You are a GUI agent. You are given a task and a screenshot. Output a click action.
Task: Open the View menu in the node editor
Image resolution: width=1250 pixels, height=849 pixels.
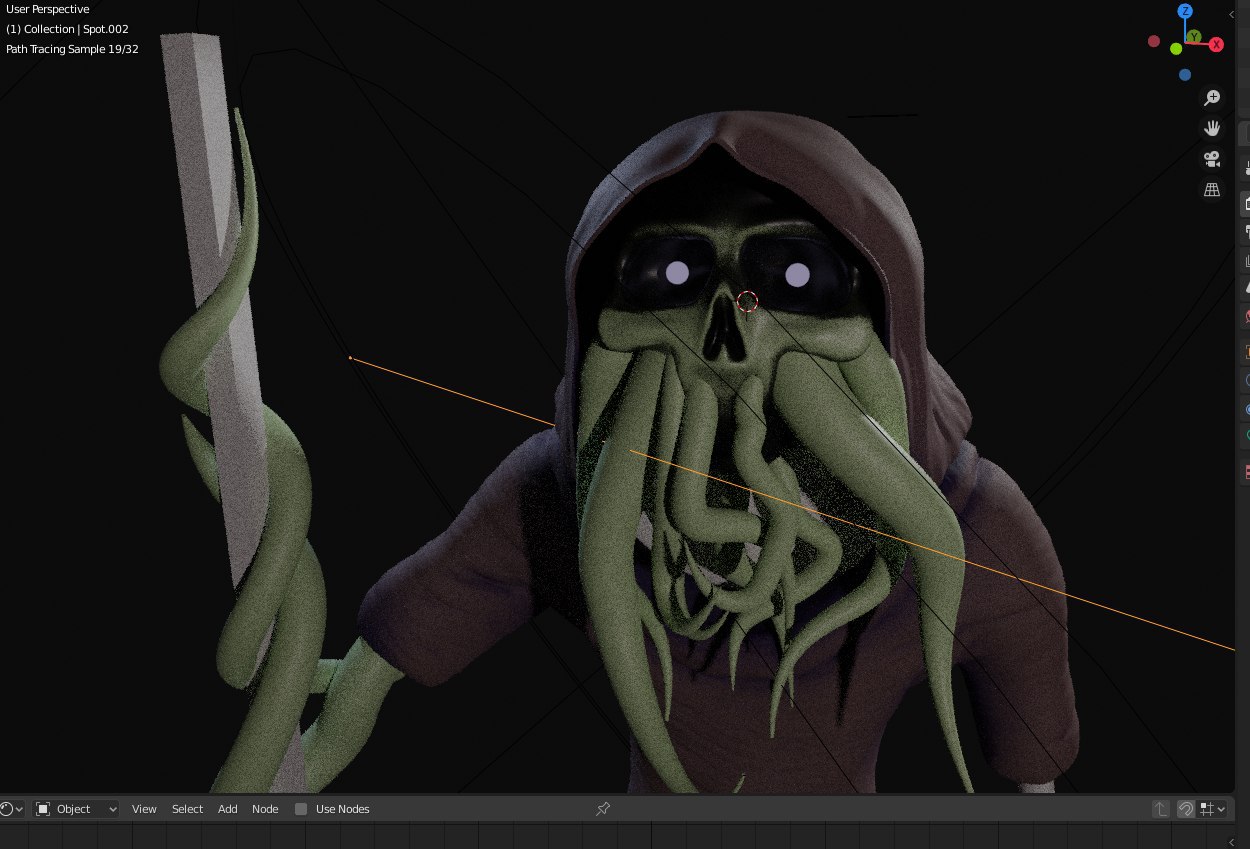pyautogui.click(x=144, y=809)
